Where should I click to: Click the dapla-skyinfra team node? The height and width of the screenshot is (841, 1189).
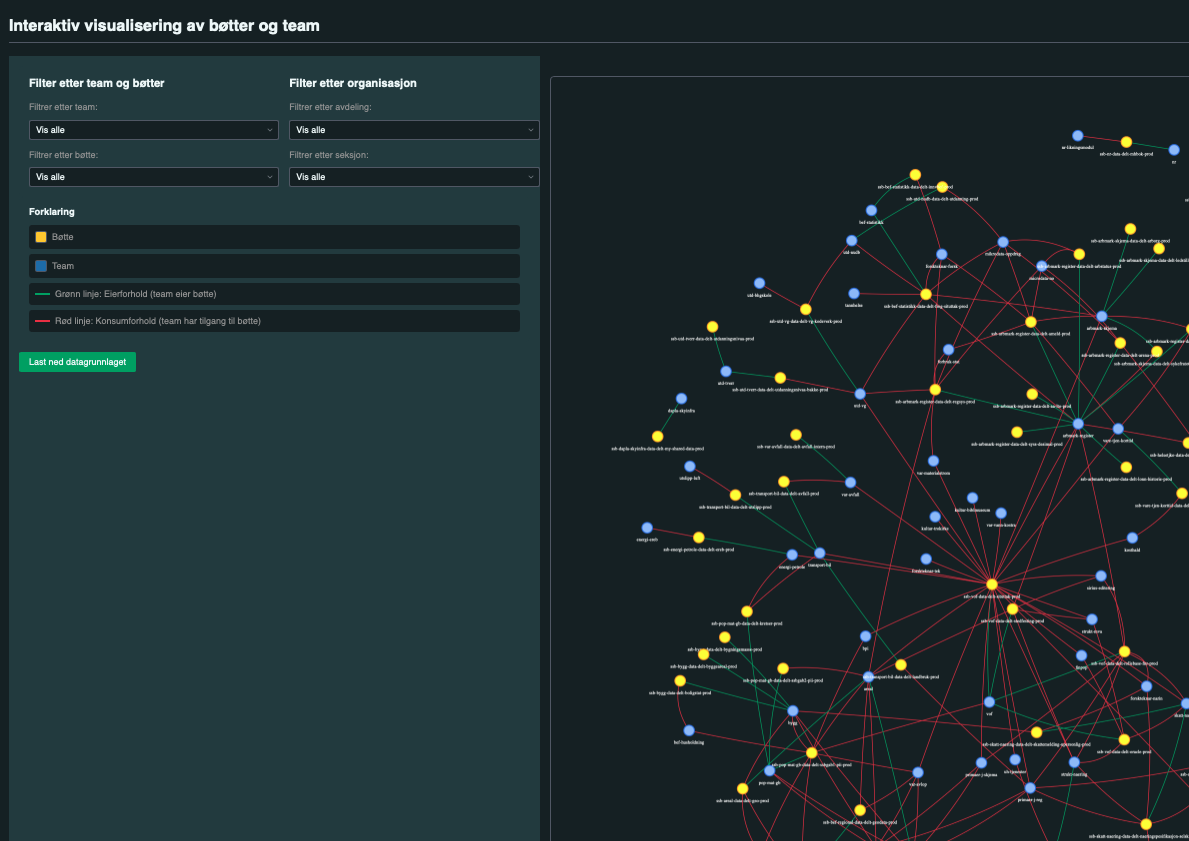681,399
